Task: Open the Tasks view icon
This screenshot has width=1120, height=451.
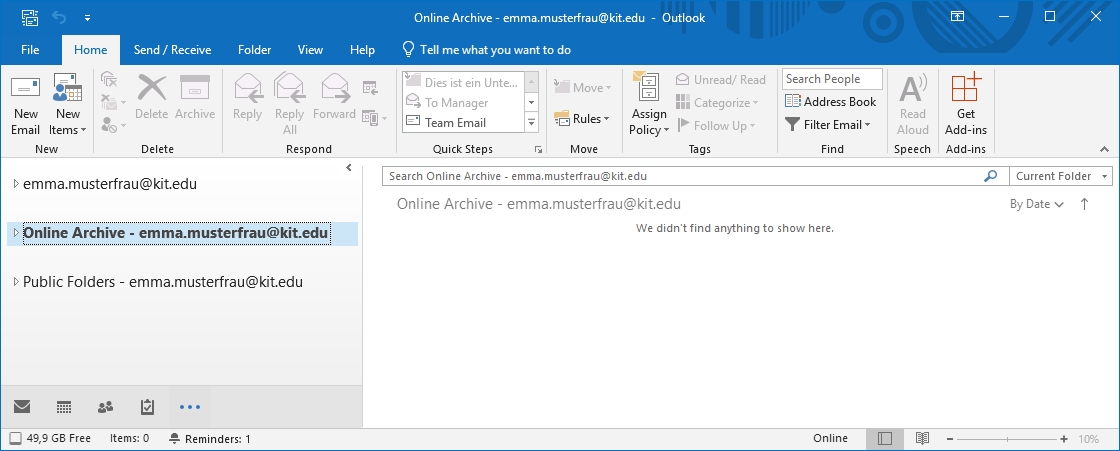Action: click(147, 407)
